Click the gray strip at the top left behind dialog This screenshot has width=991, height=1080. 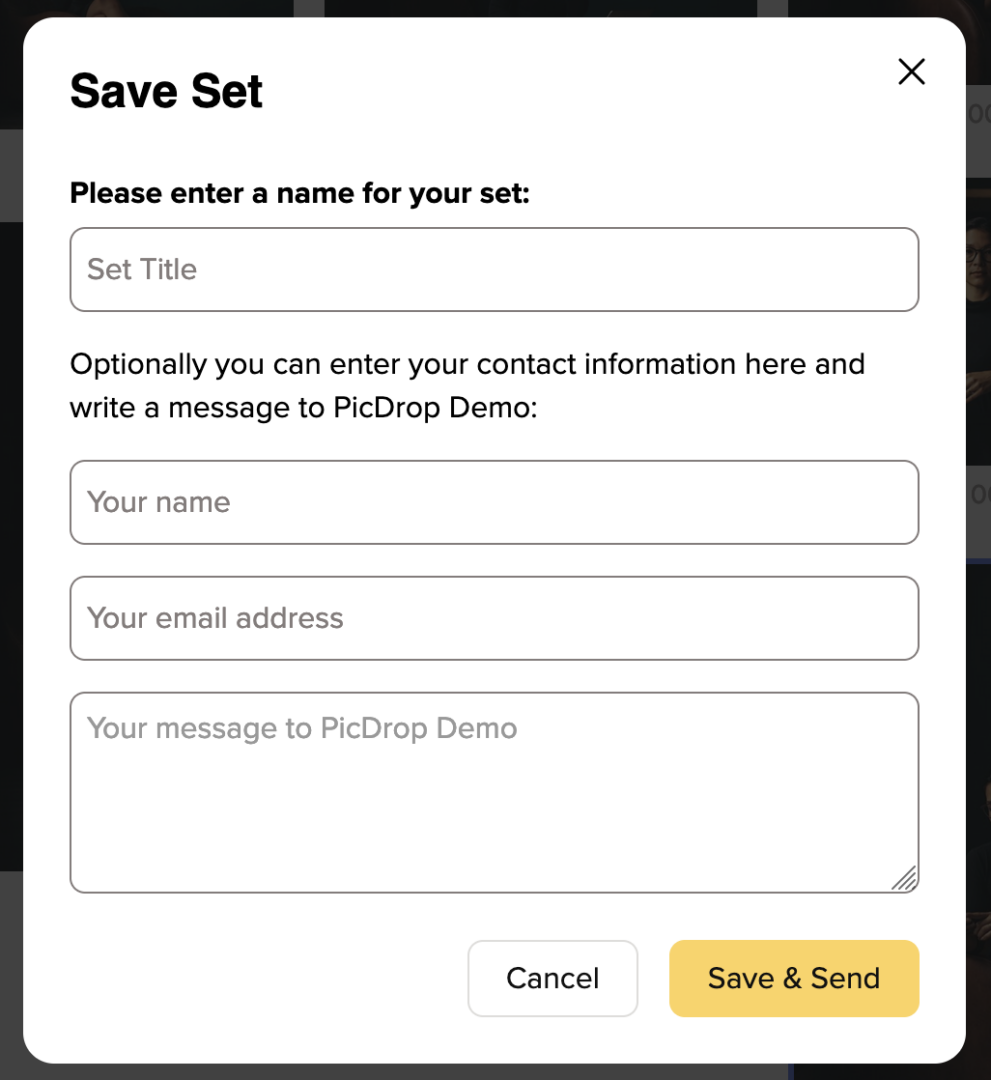pyautogui.click(x=11, y=175)
